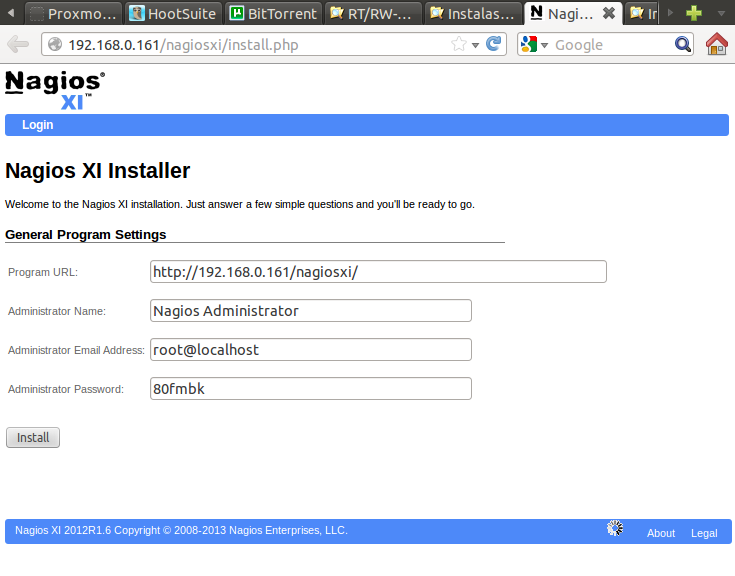Click the site identity globe icon

(55, 44)
